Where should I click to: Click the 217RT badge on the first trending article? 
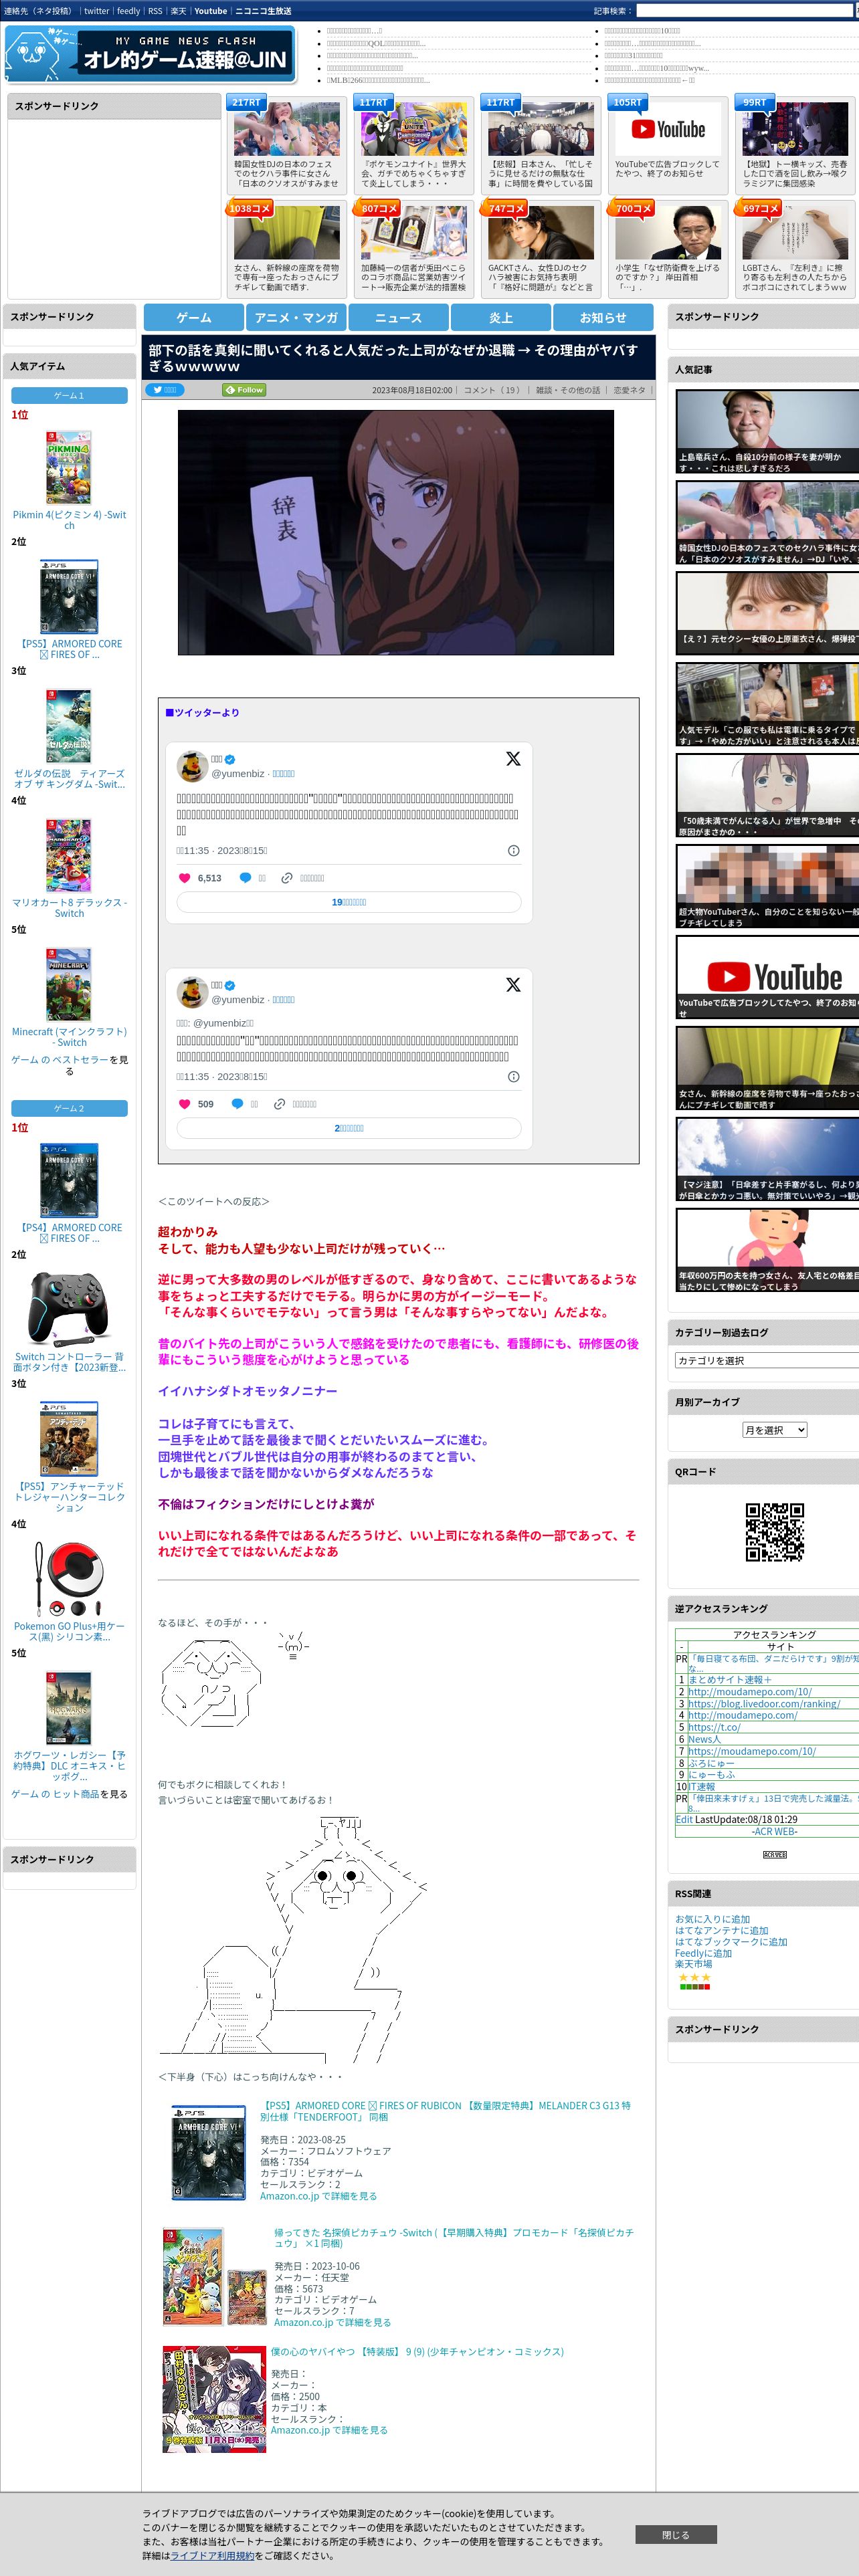point(246,103)
